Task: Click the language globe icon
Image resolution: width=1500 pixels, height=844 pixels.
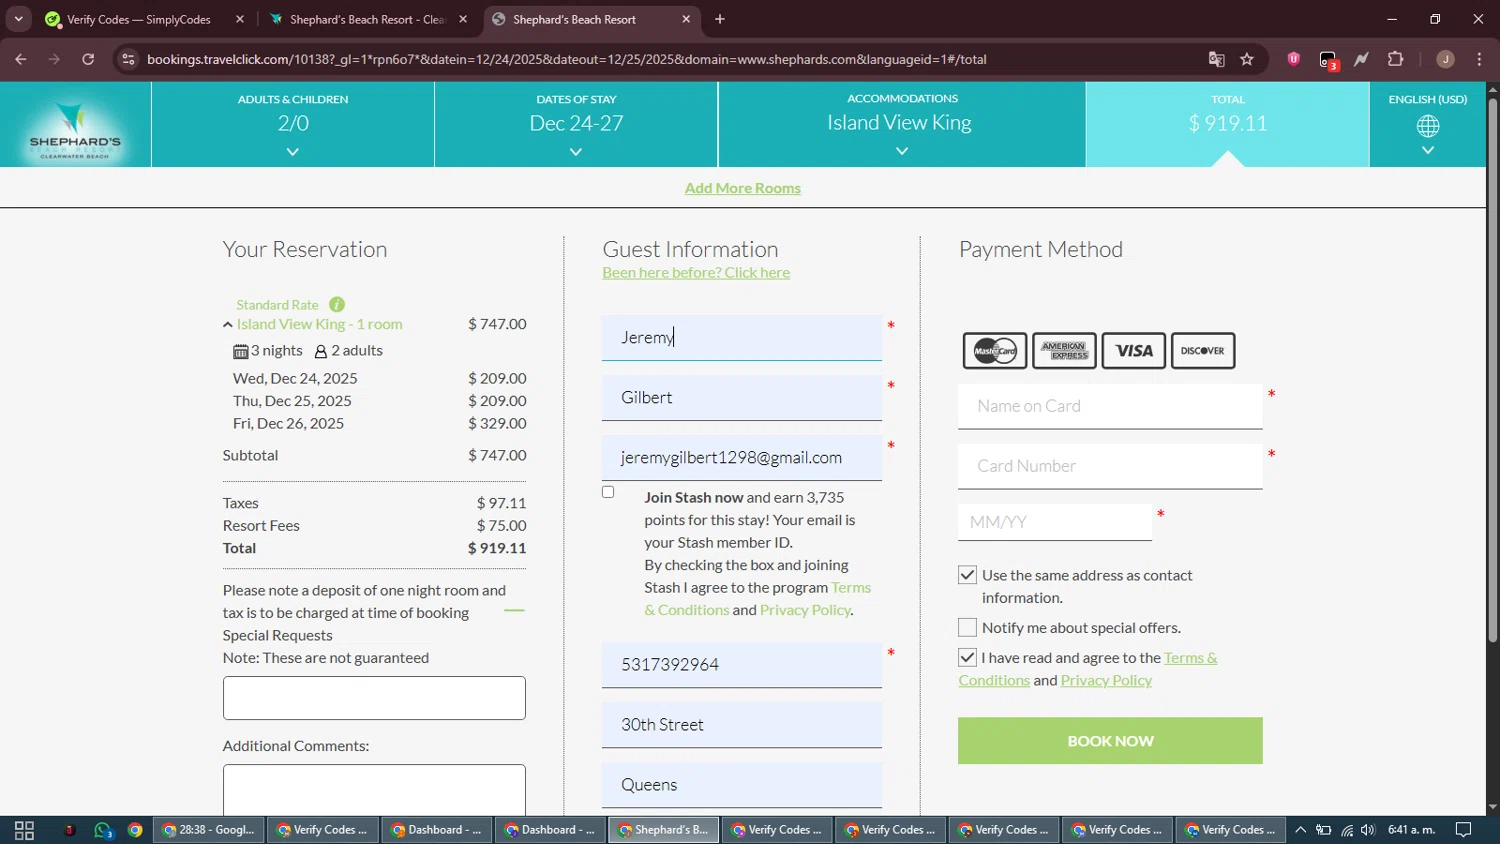Action: coord(1428,126)
